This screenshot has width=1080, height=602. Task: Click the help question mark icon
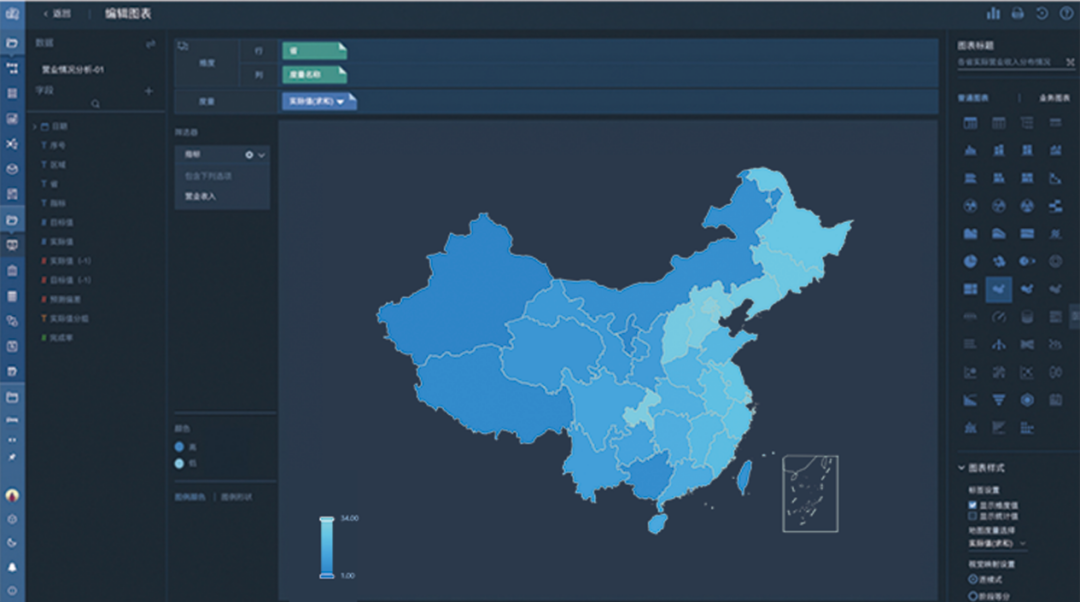pyautogui.click(x=1066, y=13)
